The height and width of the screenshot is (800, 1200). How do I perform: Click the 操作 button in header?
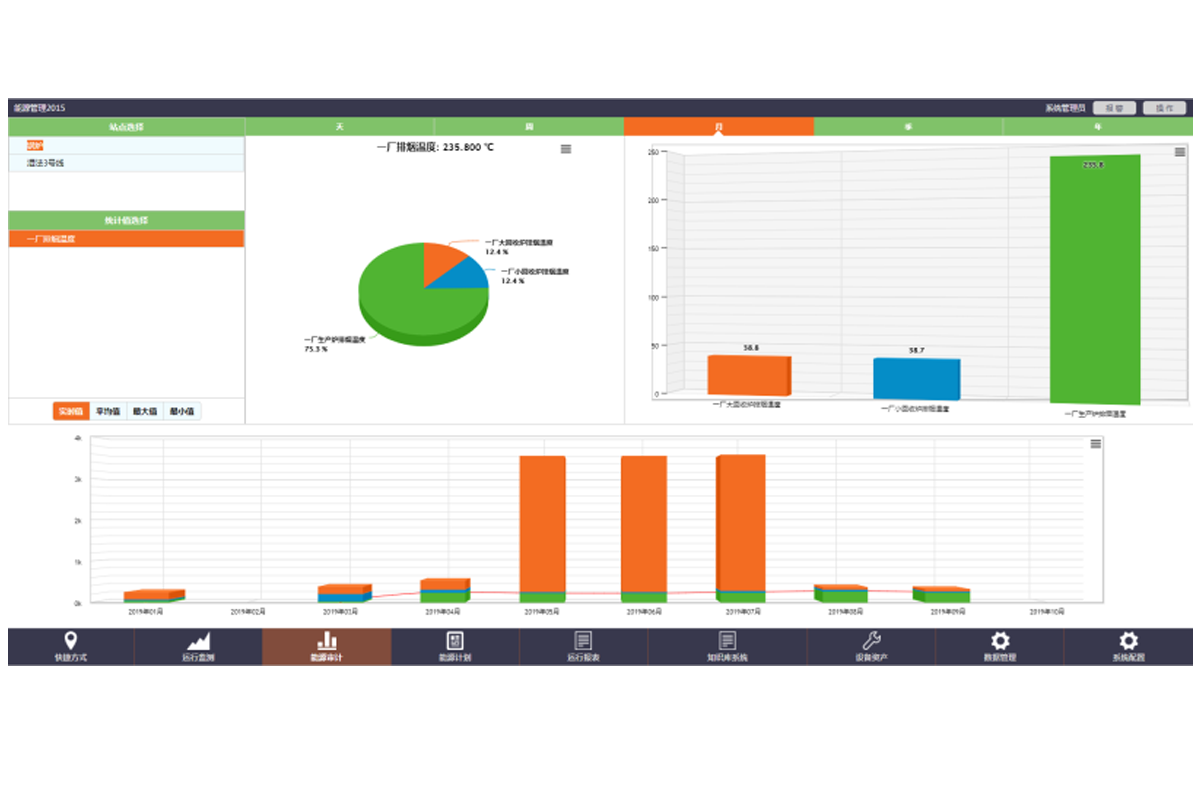tap(1164, 108)
